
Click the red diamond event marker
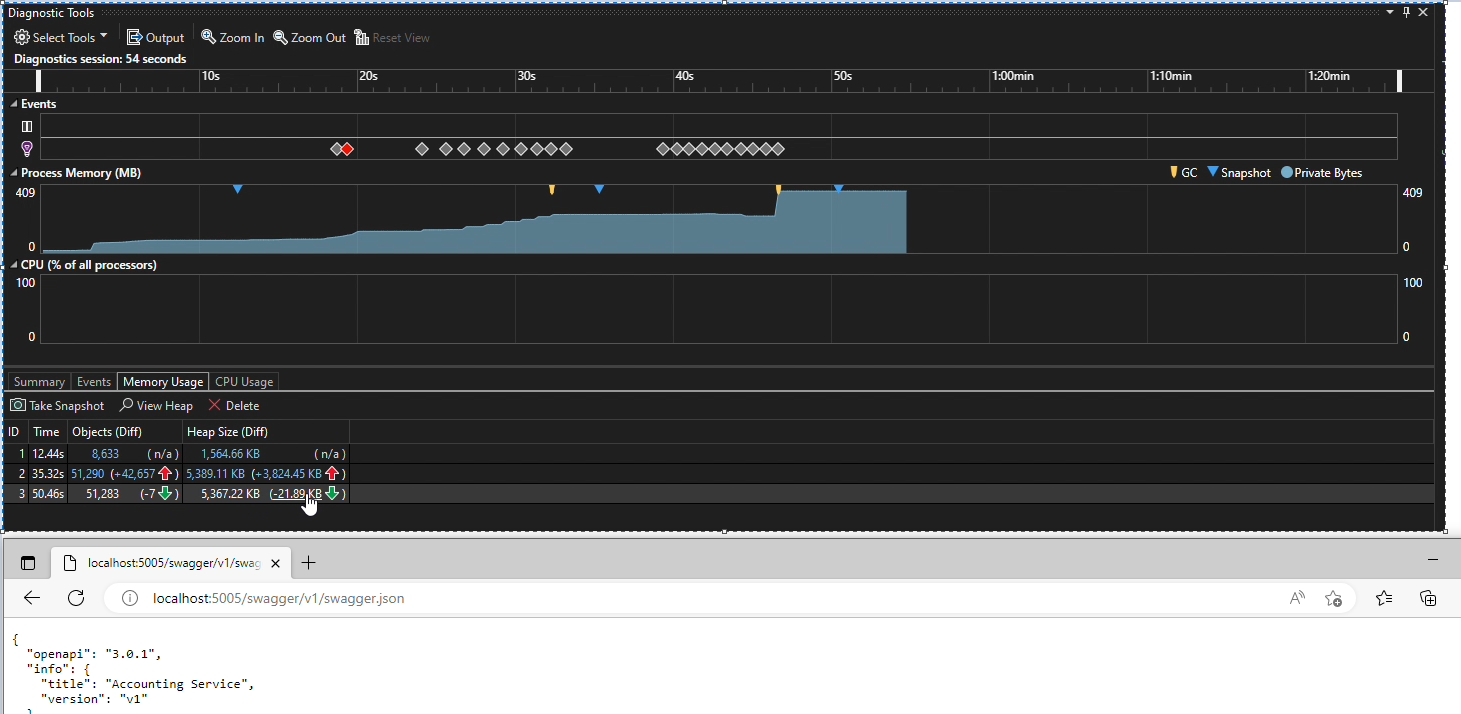(346, 148)
